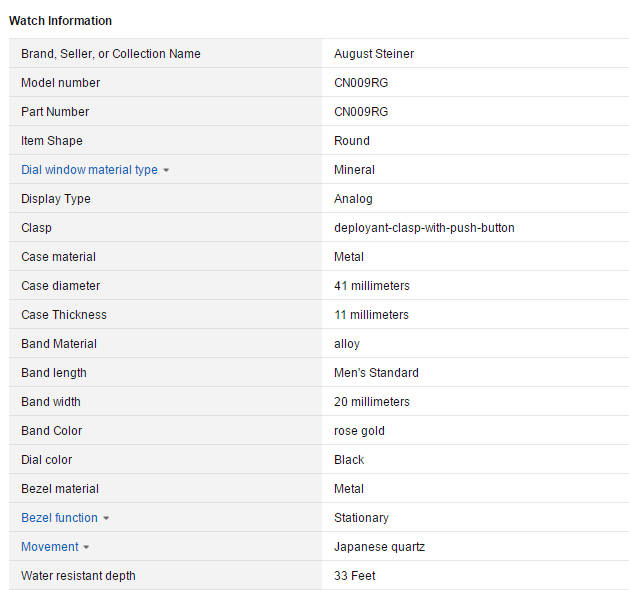Click the Part Number row label
The image size is (629, 590).
55,112
